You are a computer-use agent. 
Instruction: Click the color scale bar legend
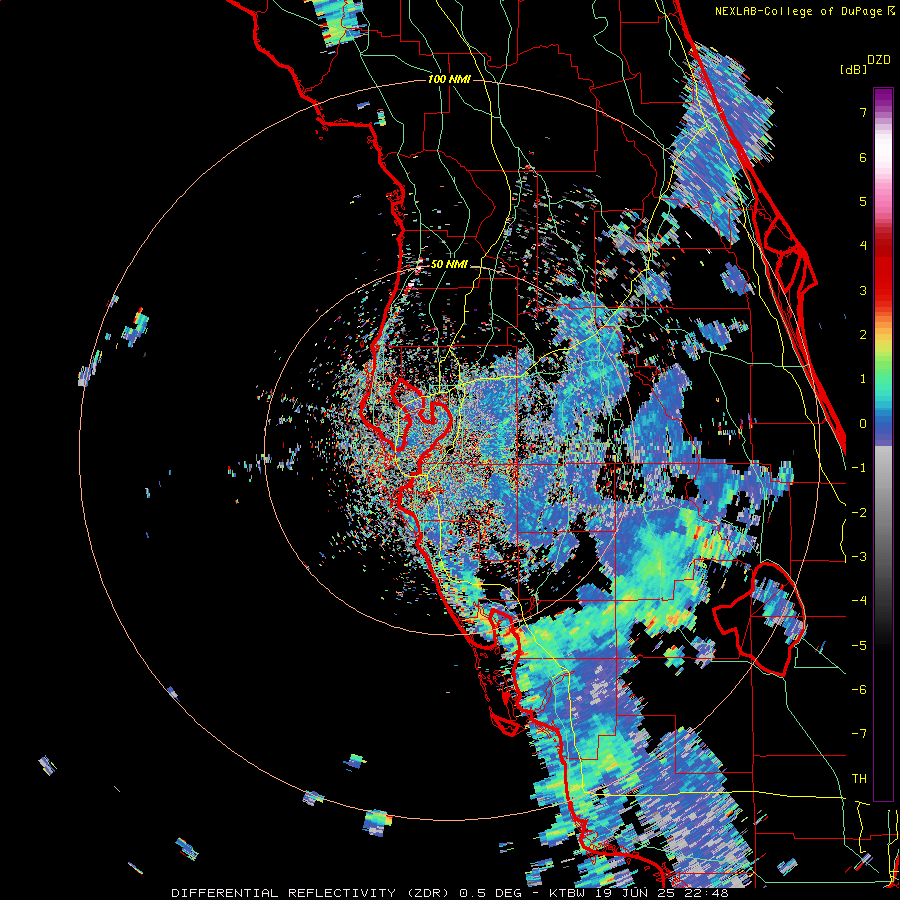(883, 444)
